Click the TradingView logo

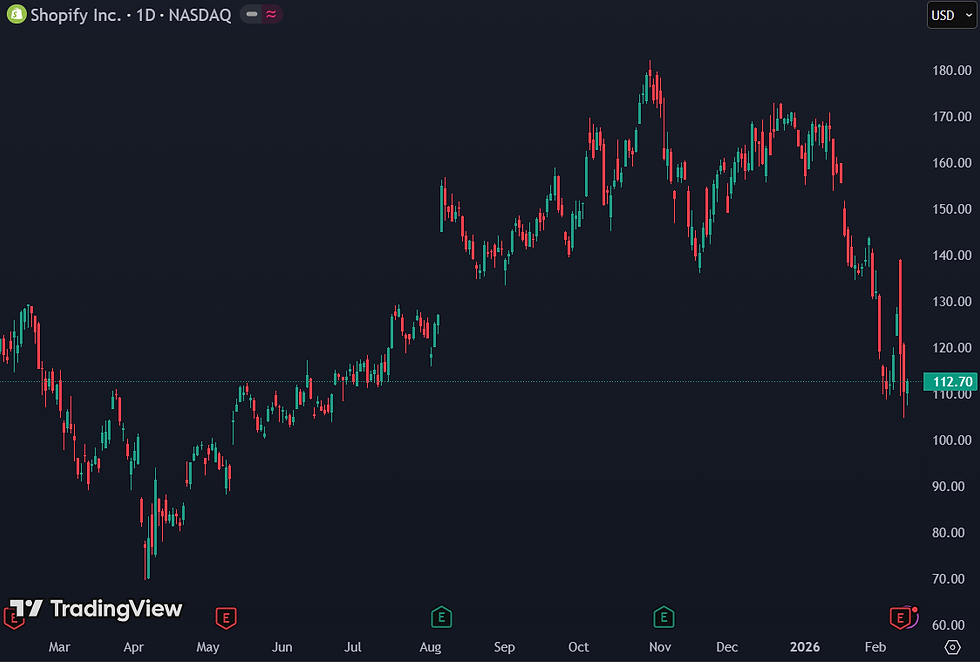pyautogui.click(x=97, y=608)
